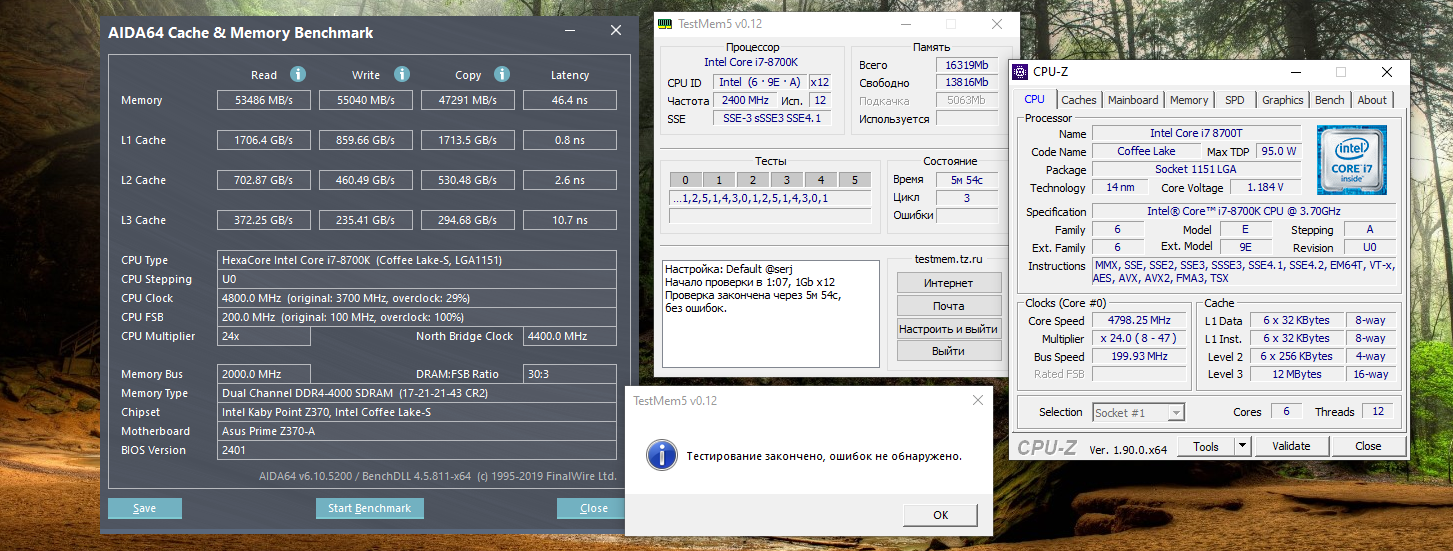The height and width of the screenshot is (551, 1453).
Task: Click the Memory Read value 53486 MB/s
Action: coord(264,100)
